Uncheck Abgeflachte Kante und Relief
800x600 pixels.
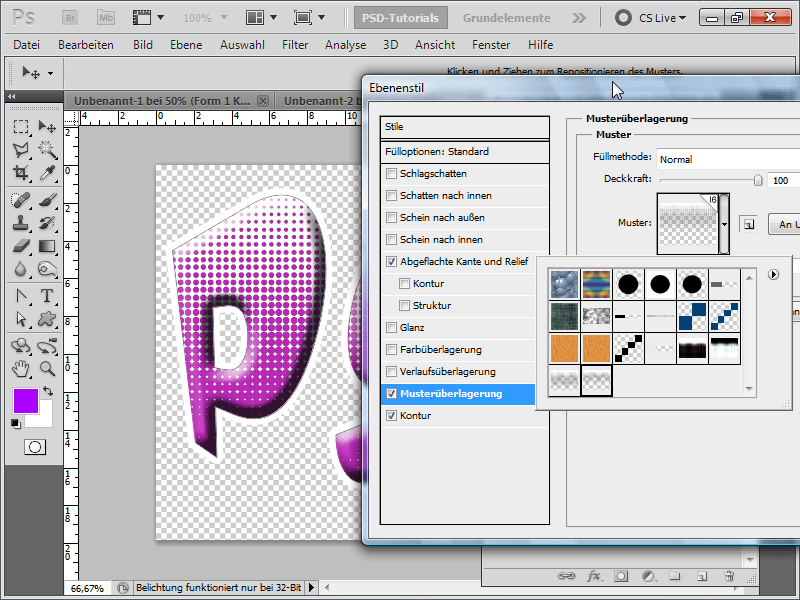391,261
